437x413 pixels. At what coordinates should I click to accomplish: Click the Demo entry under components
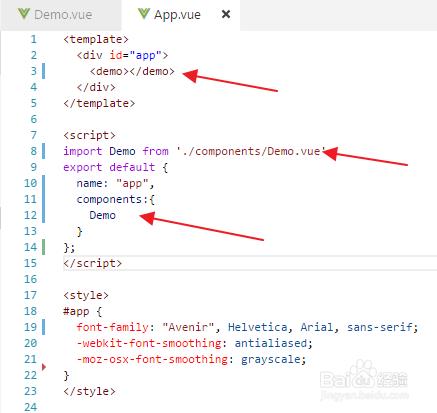point(102,215)
